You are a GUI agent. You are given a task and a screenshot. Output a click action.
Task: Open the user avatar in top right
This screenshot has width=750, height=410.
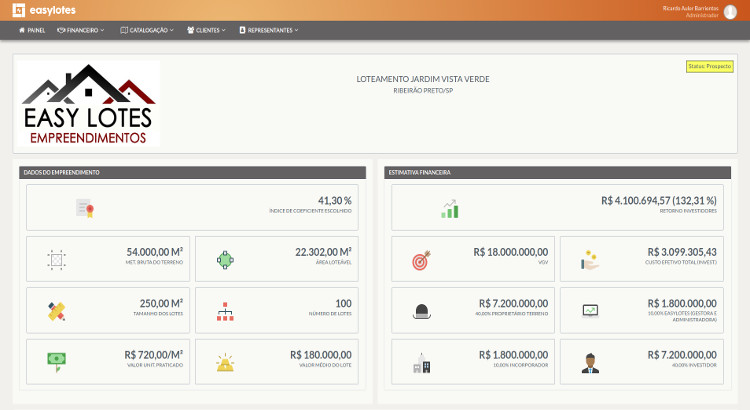point(730,11)
